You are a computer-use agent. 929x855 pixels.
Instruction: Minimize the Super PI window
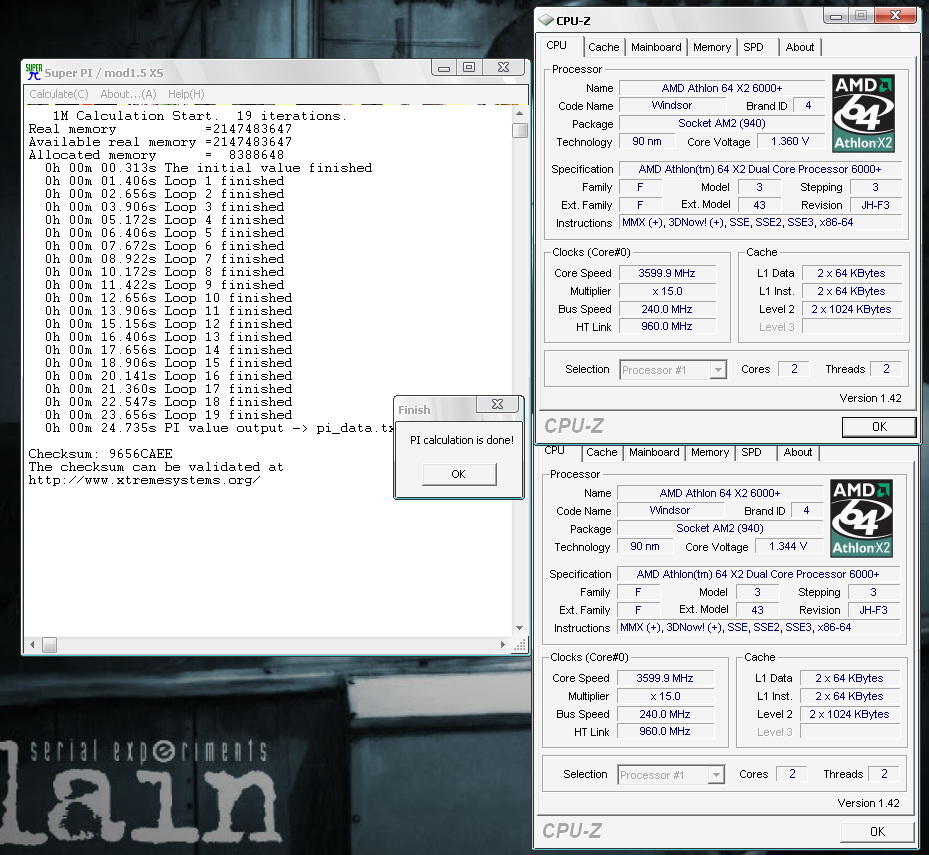[444, 68]
